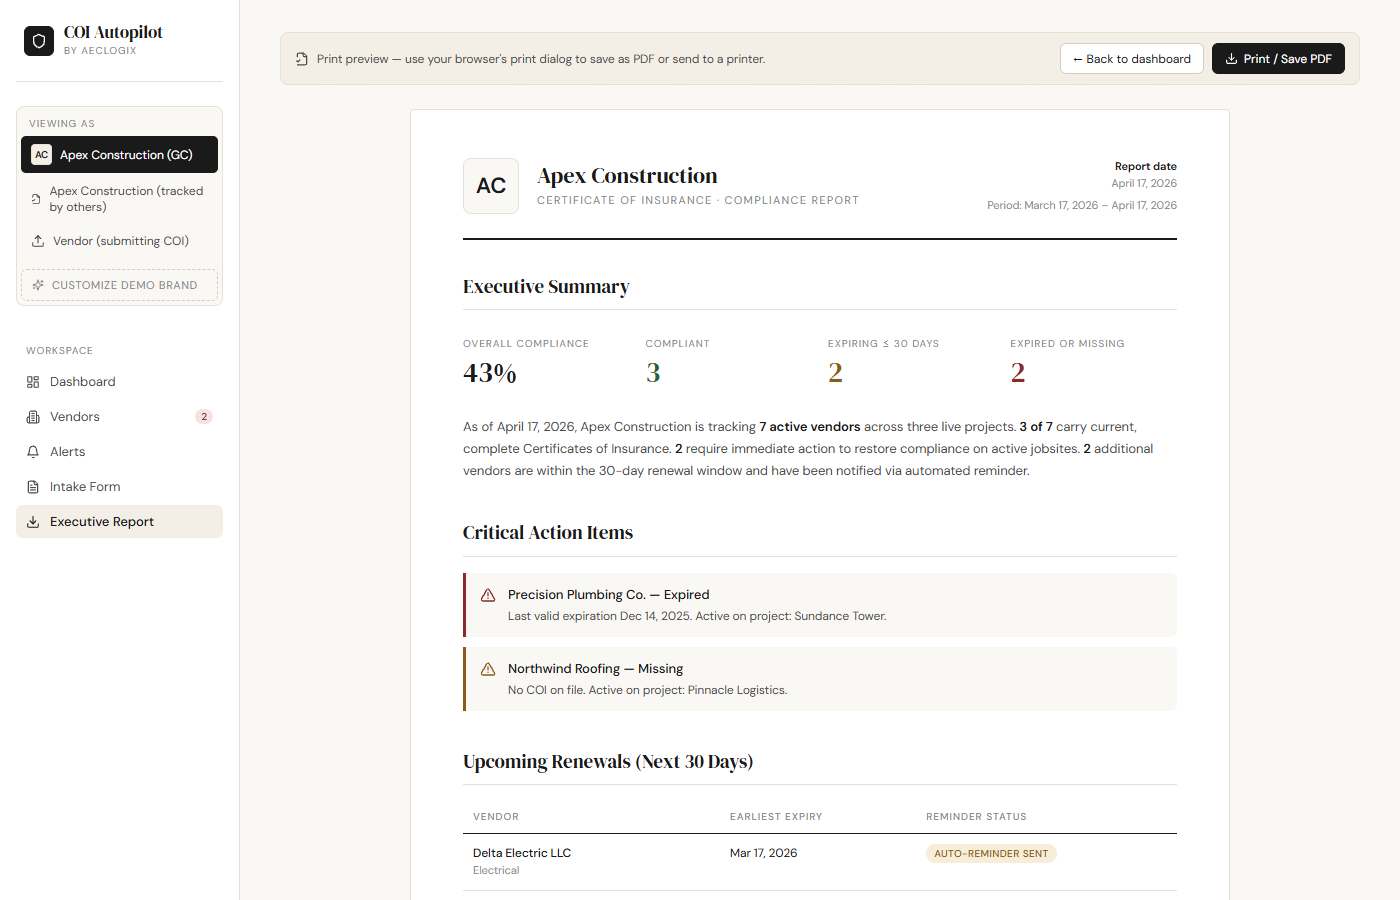Click the AC avatar in the sidebar
This screenshot has width=1400, height=900.
tap(41, 154)
